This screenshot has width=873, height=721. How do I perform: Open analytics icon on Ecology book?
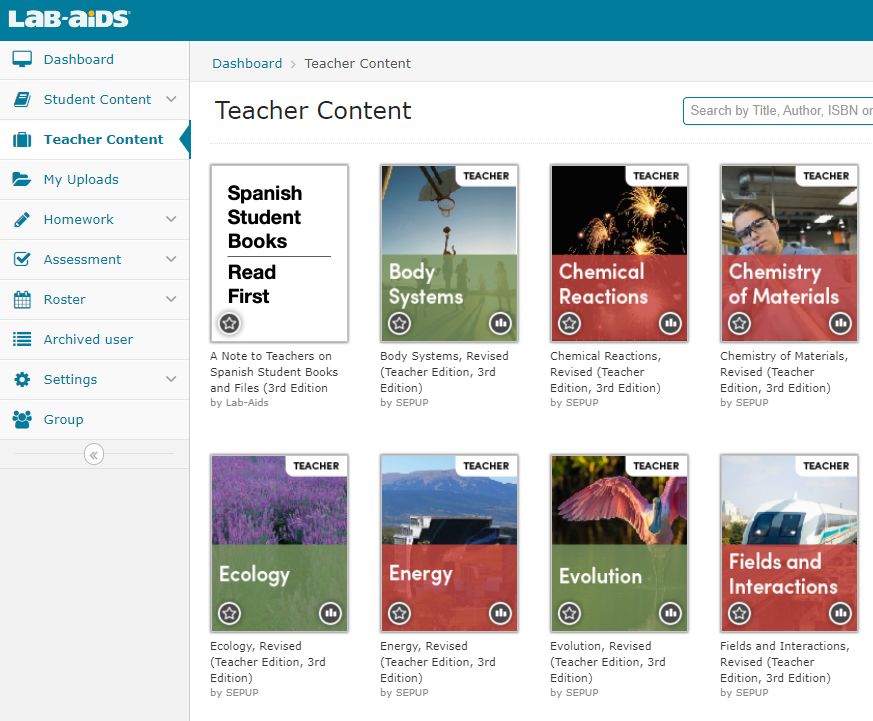(x=330, y=613)
